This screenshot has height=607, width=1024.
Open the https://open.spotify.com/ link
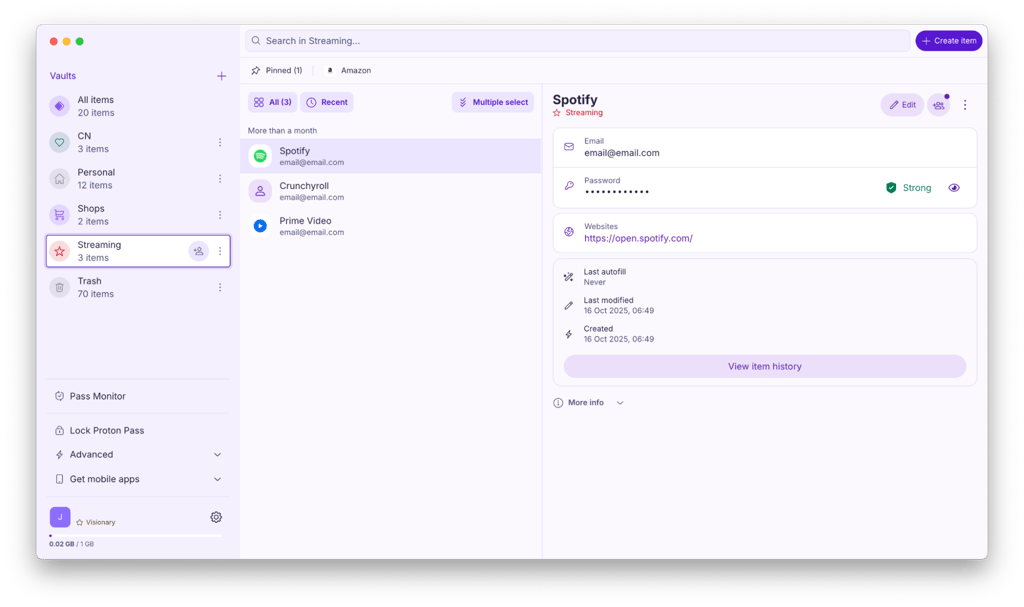(x=638, y=238)
